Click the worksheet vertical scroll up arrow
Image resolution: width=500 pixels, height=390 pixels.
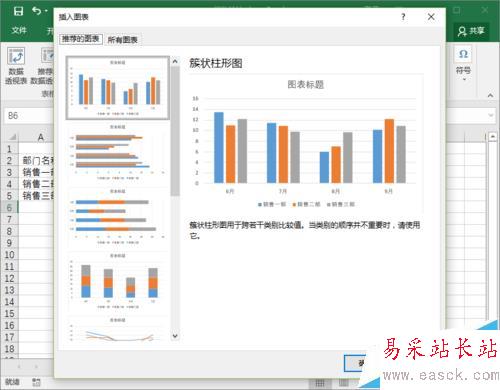(x=493, y=136)
